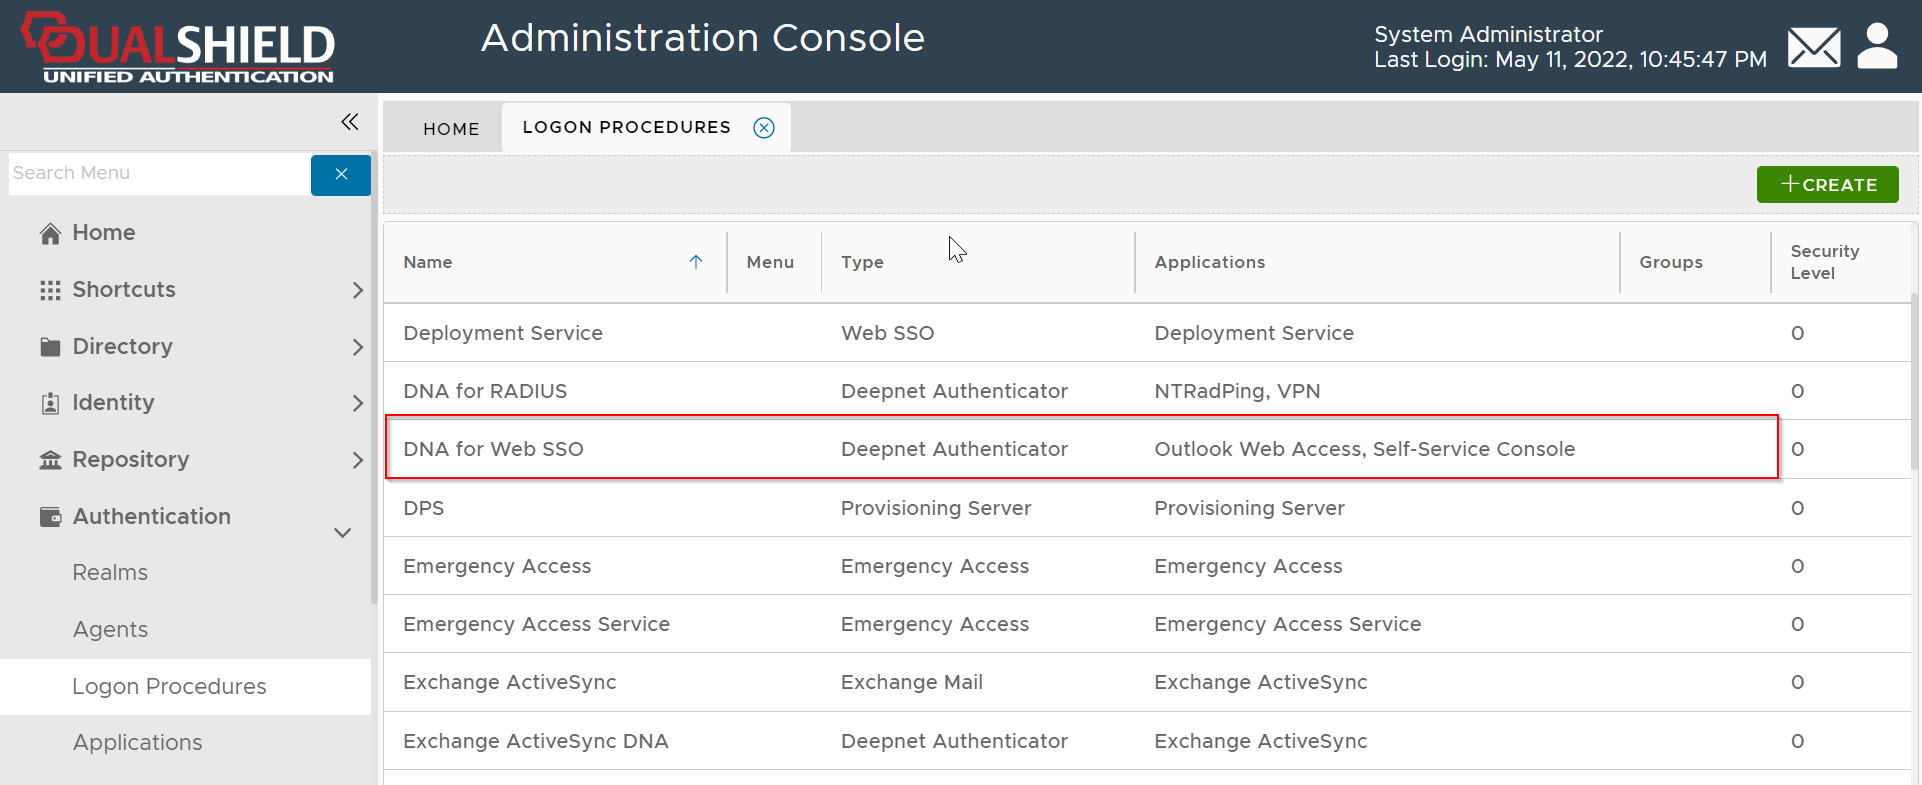Viewport: 1922px width, 785px height.
Task: Expand the Shortcuts menu chevron
Action: [x=358, y=290]
